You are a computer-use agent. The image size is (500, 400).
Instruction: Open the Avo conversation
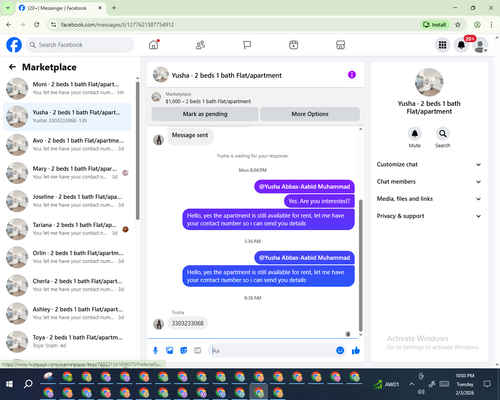point(67,145)
